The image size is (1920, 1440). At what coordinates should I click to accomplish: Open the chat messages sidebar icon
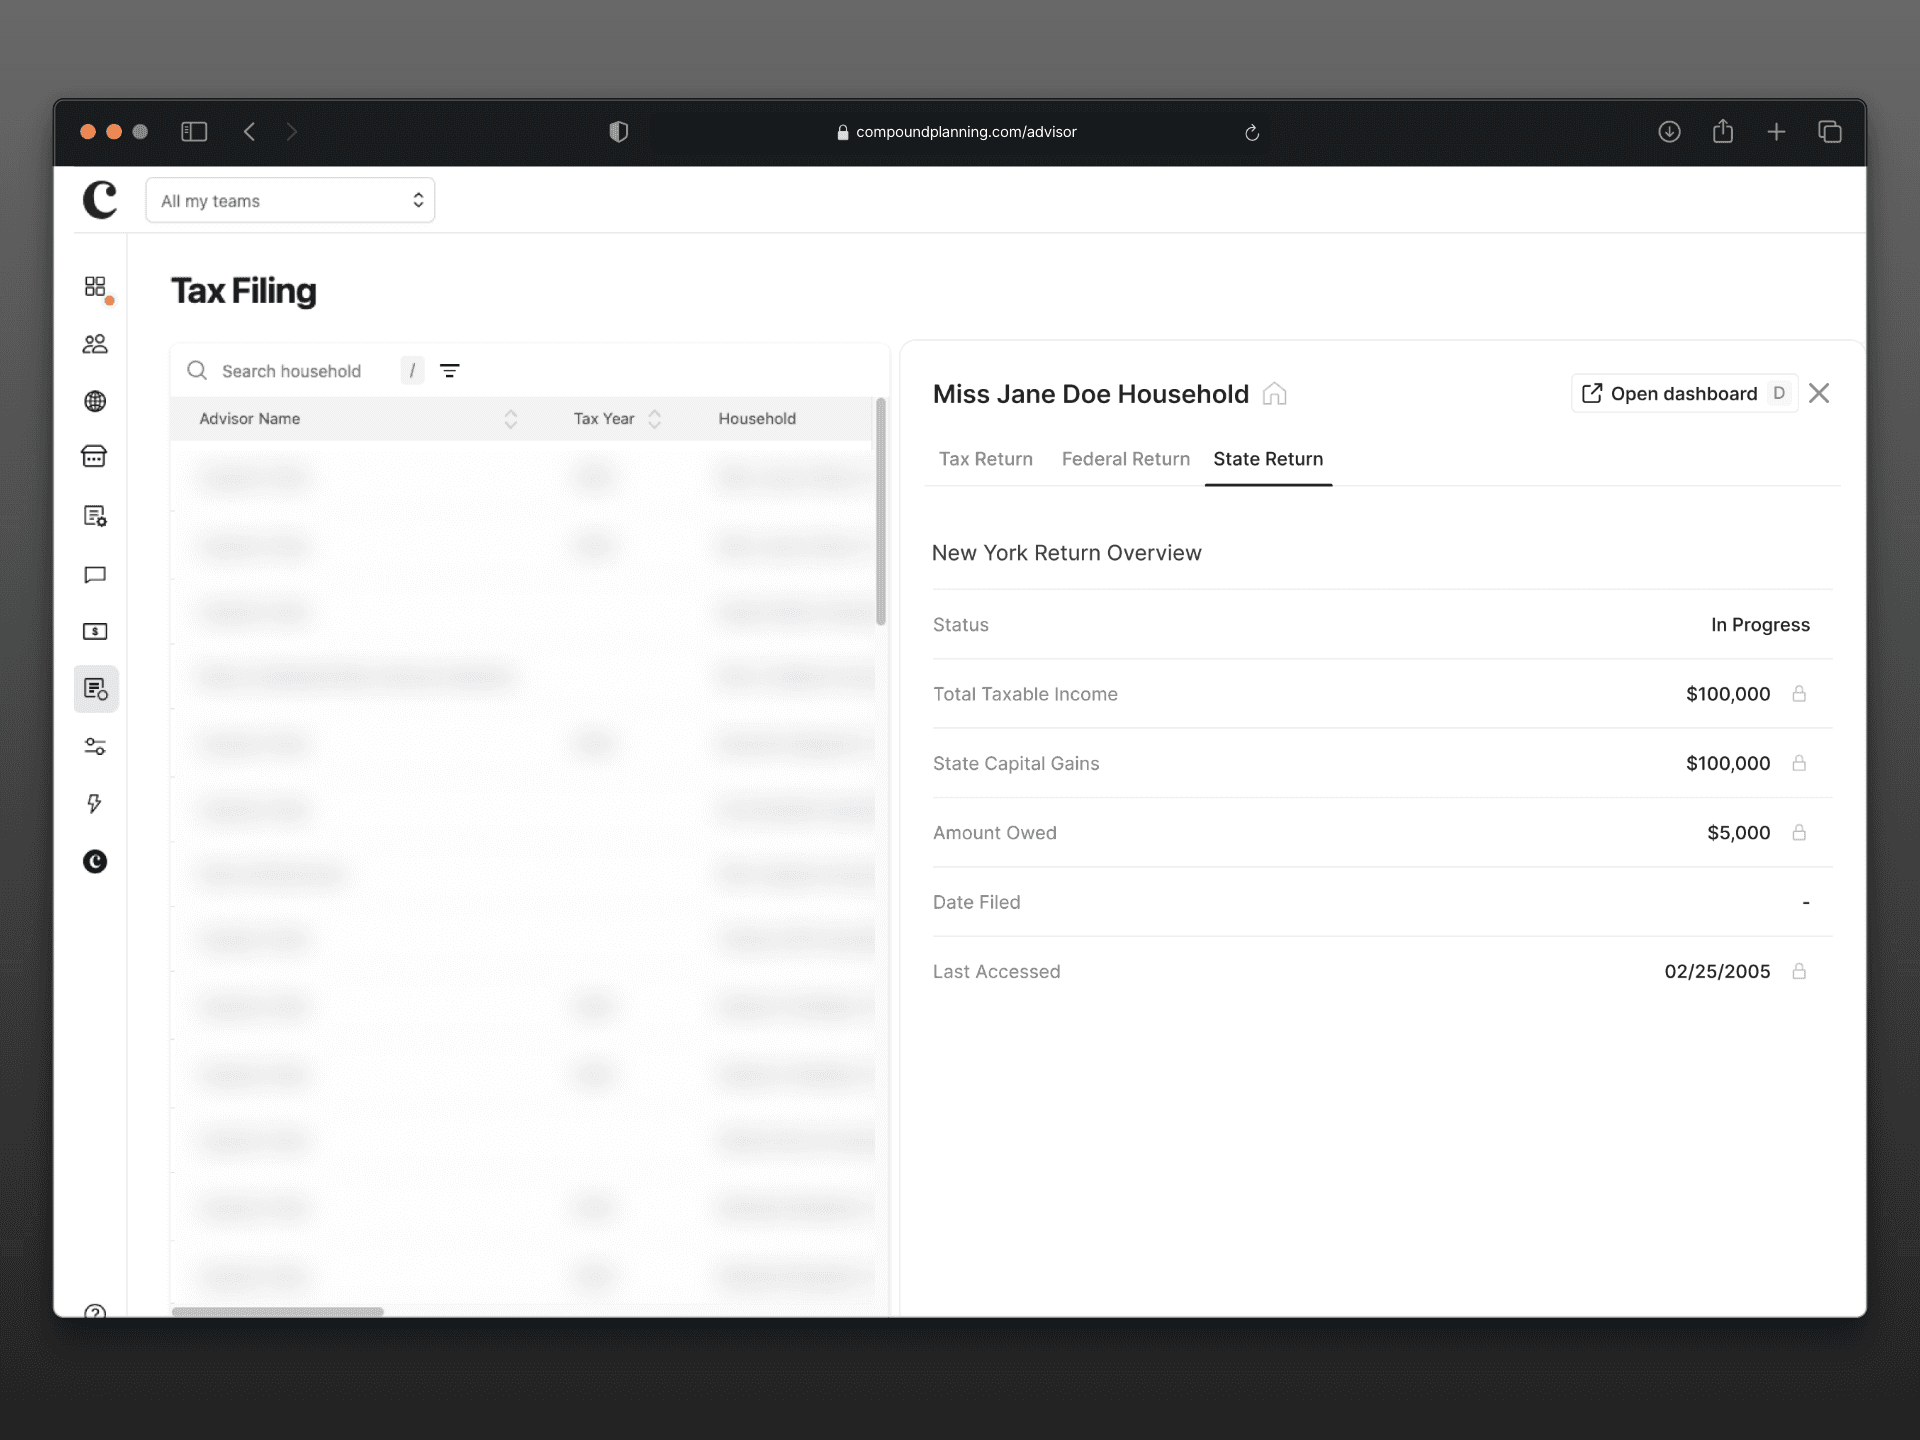(x=95, y=575)
